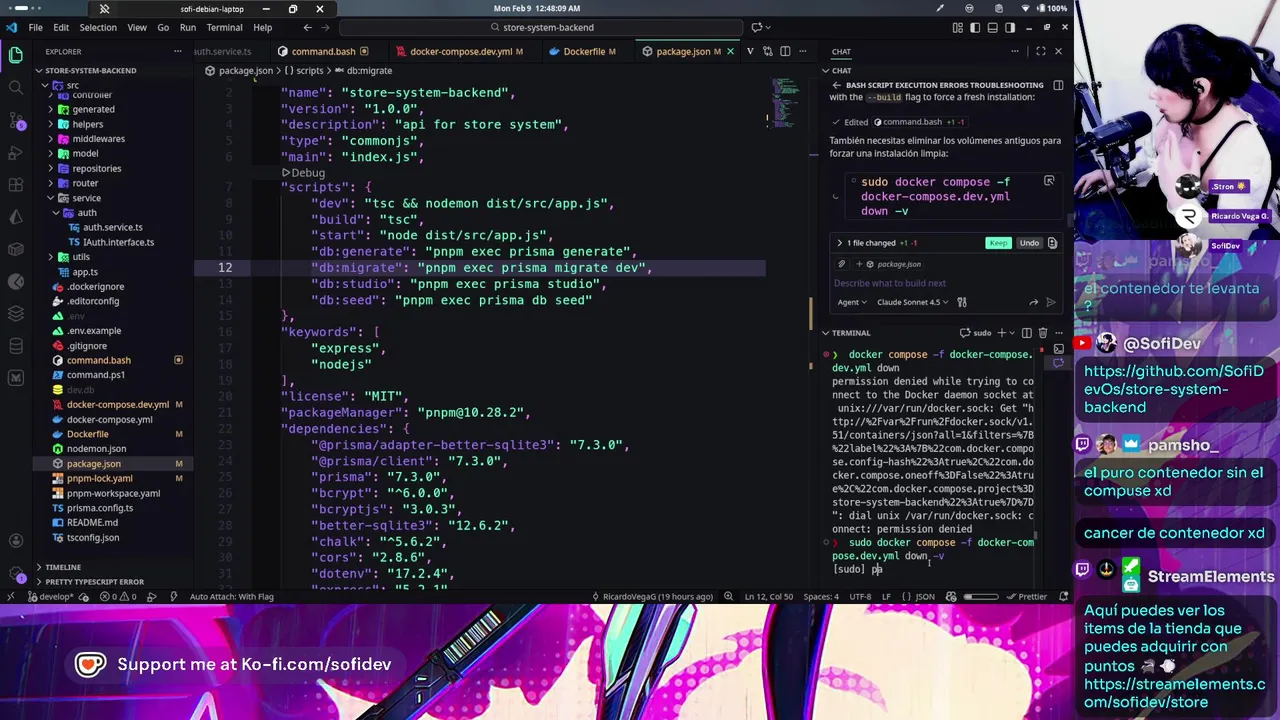Screen dimensions: 1280x720
Task: Kill the terminal with the trash icon
Action: tap(1043, 333)
